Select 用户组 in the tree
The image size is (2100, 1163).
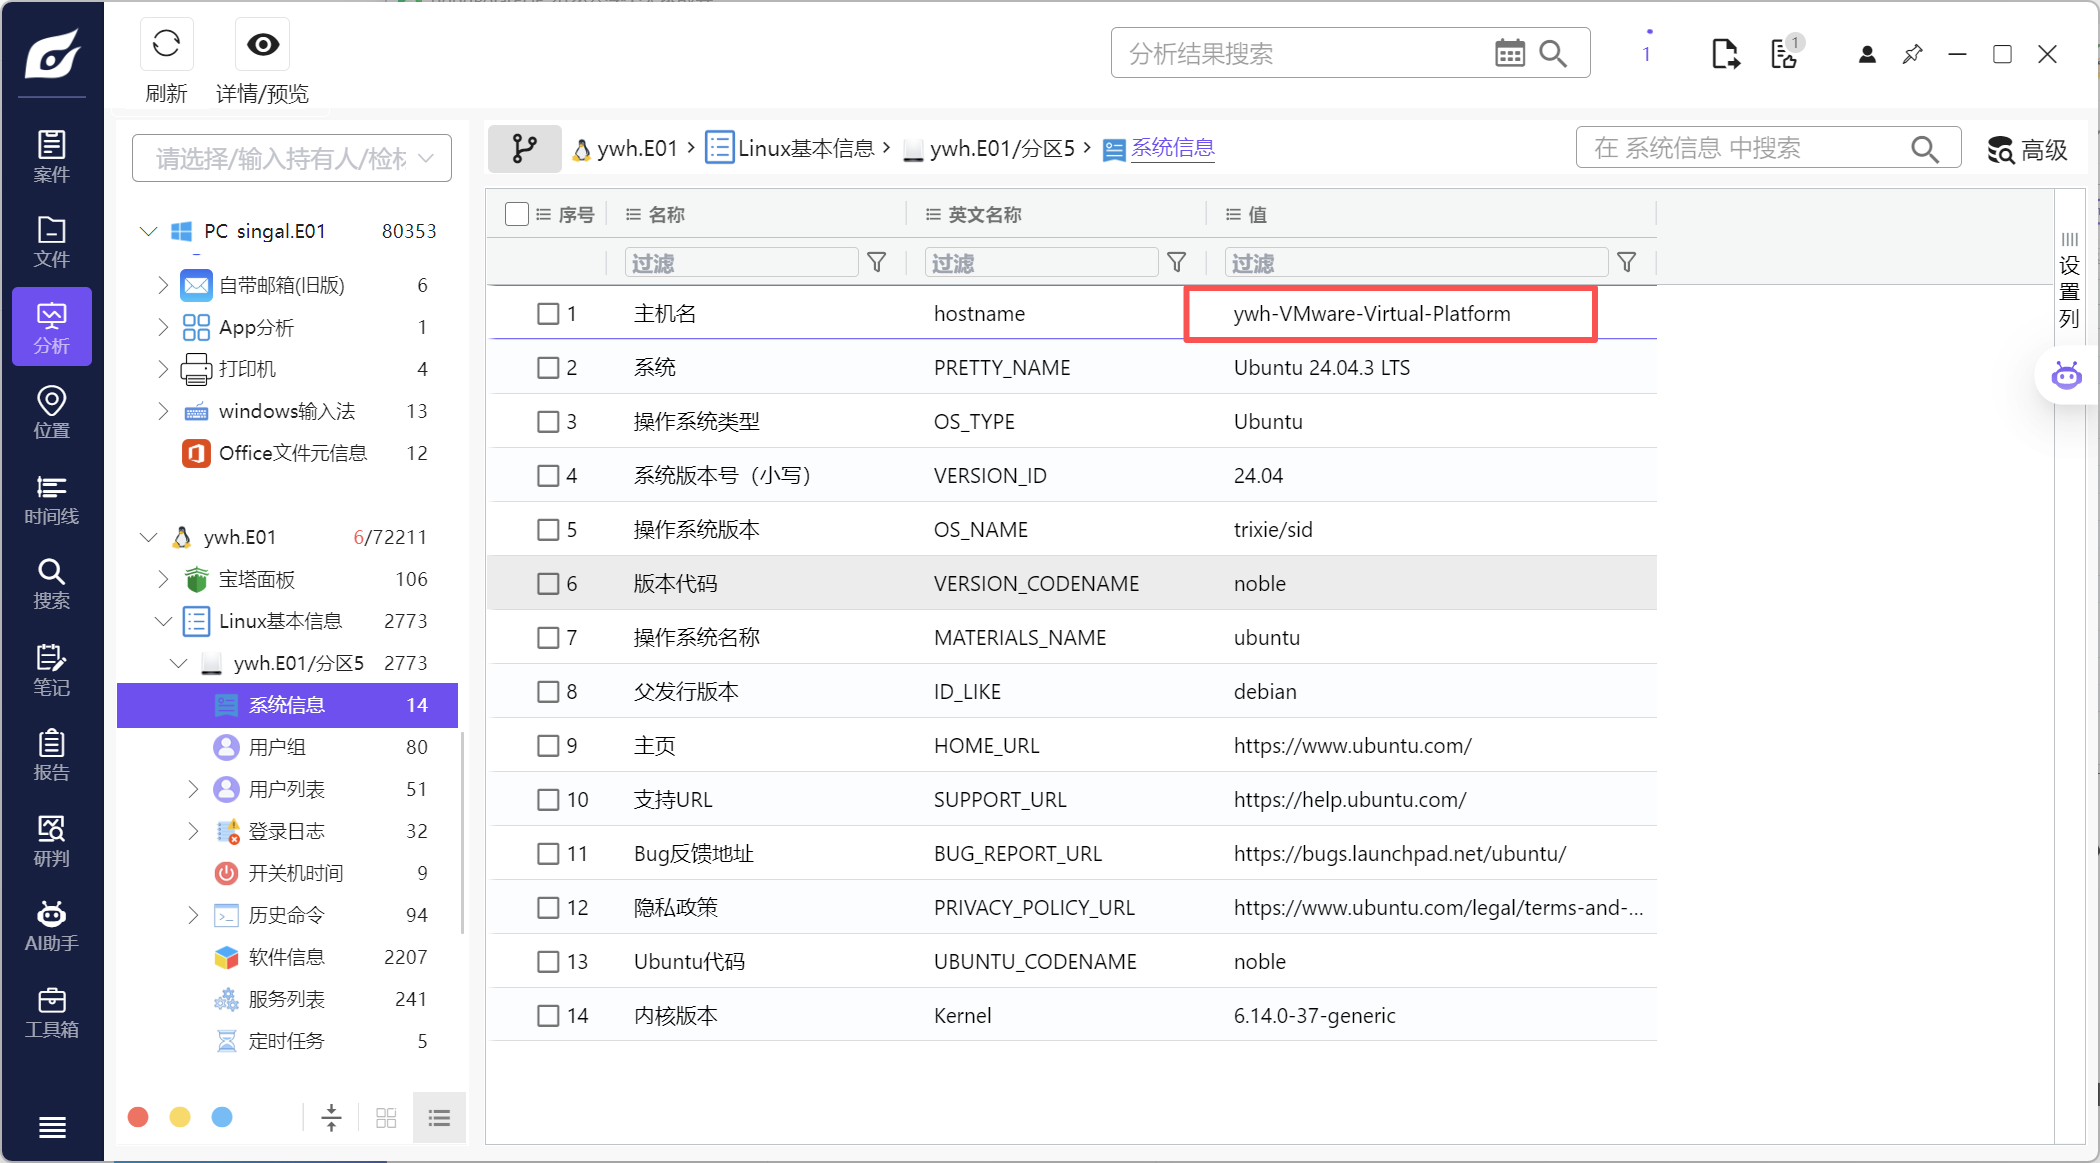coord(277,747)
